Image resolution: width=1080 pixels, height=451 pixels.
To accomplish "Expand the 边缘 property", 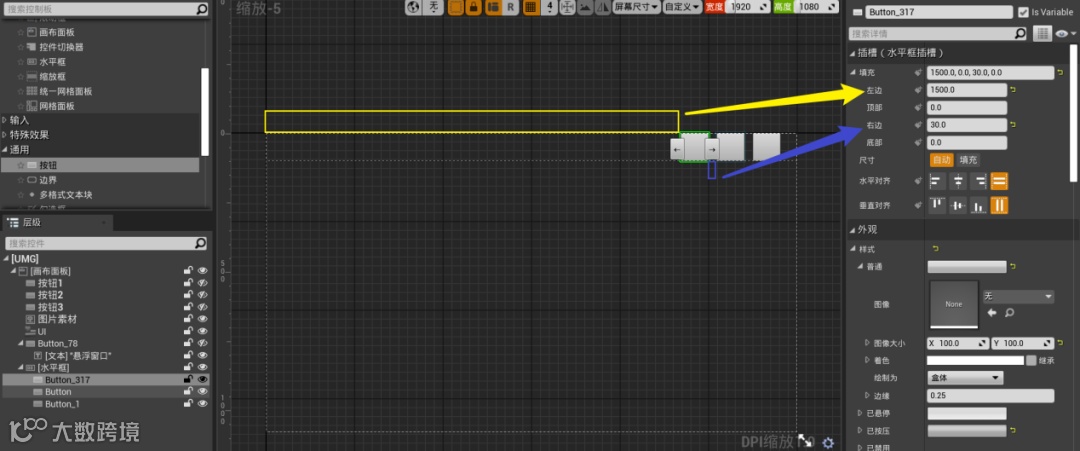I will point(867,395).
